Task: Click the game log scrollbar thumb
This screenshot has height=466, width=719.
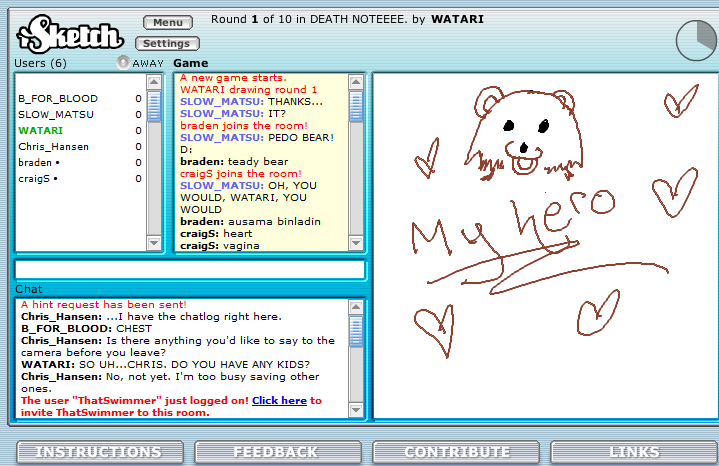Action: 356,106
